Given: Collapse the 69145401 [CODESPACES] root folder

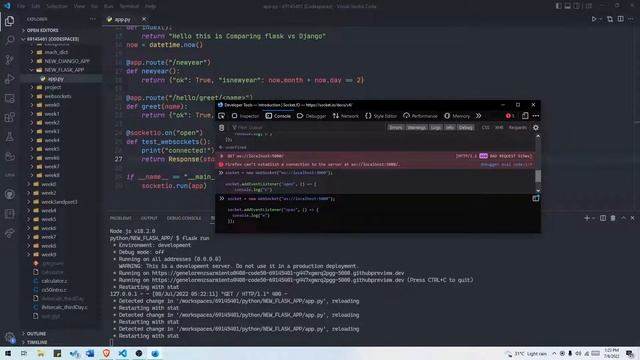Looking at the screenshot, I should [x=62, y=39].
